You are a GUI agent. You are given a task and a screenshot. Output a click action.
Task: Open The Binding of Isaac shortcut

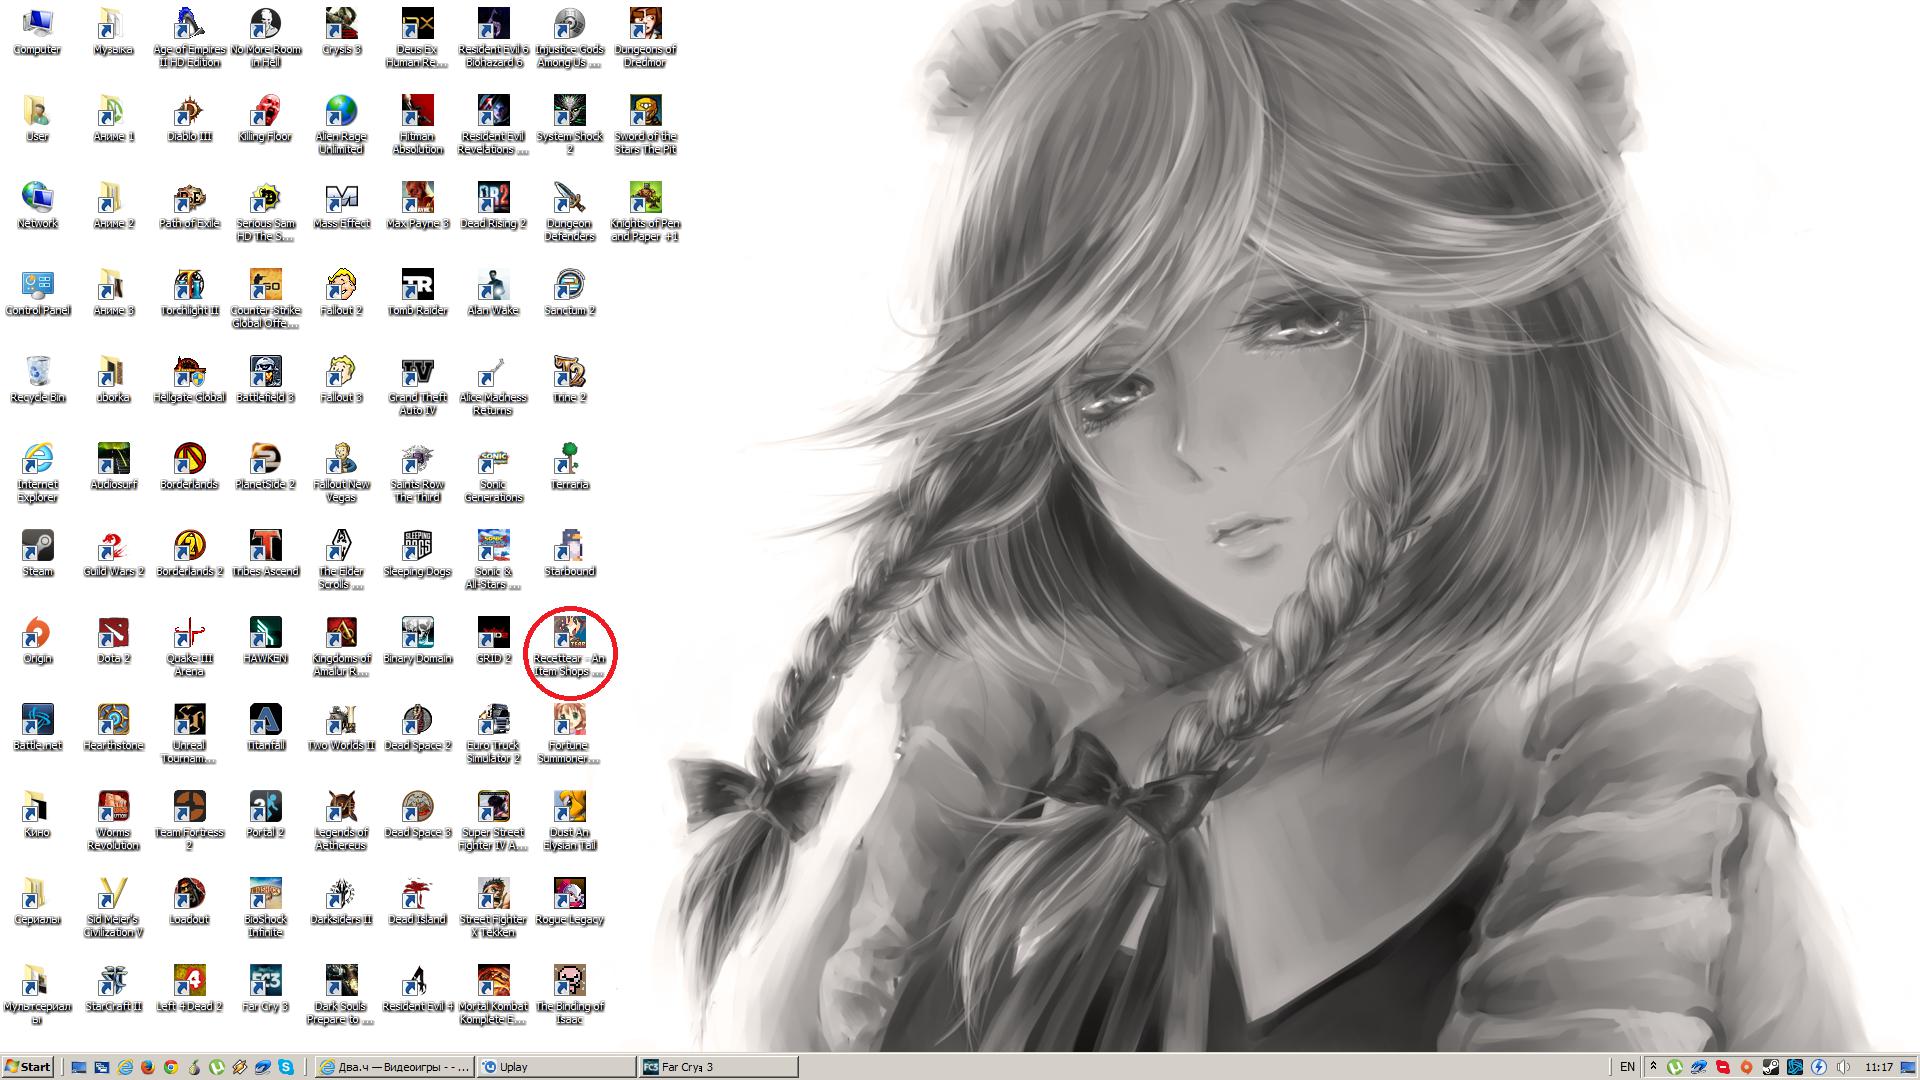tap(569, 982)
